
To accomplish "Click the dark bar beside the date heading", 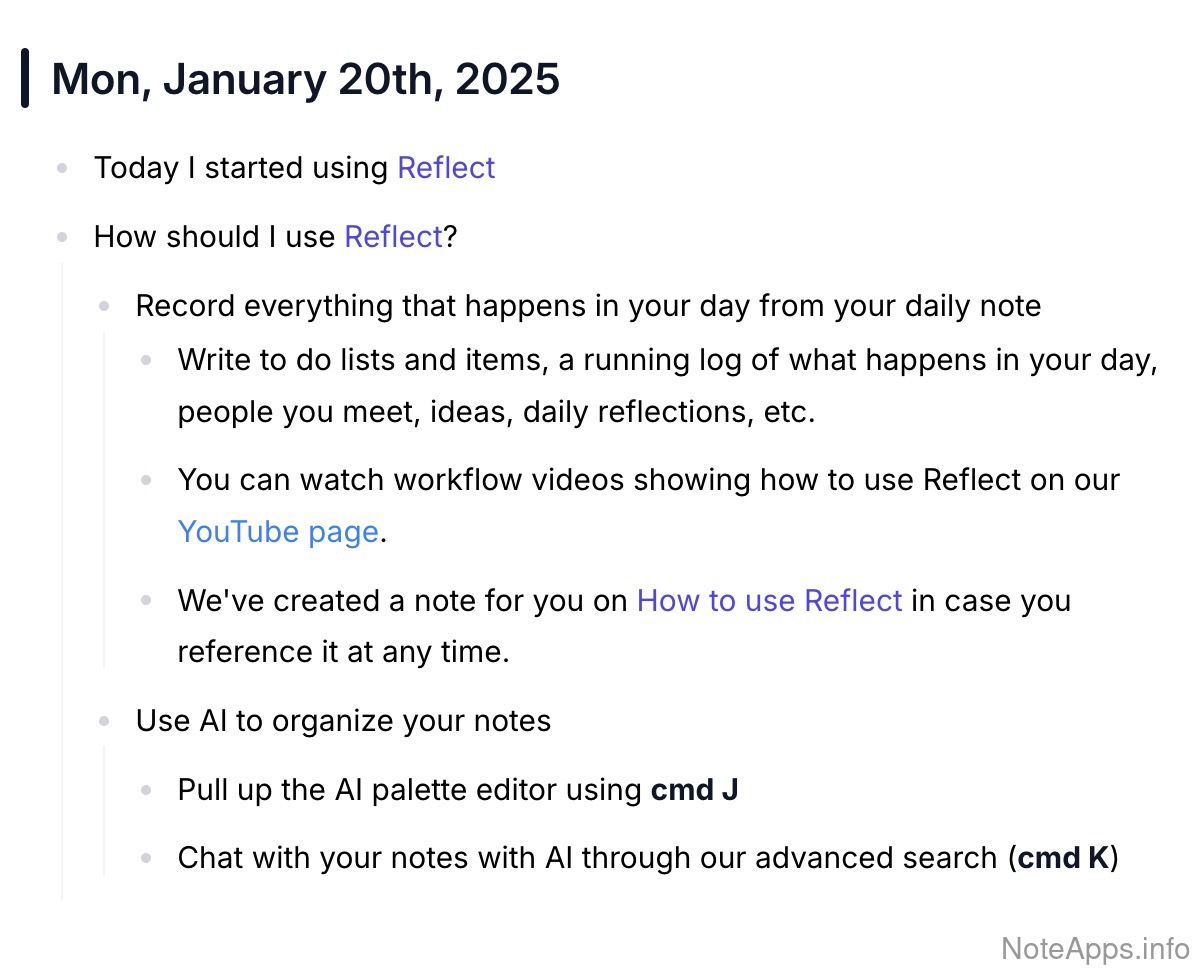I will point(25,79).
